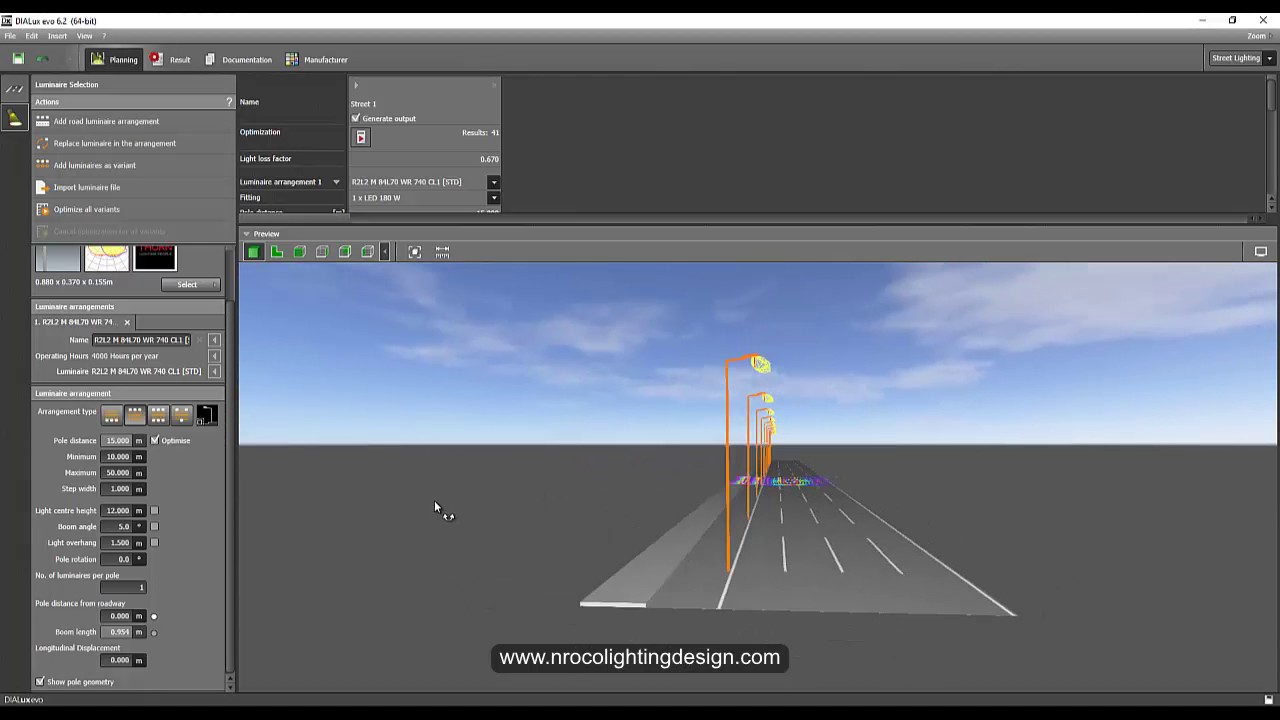Screen dimensions: 1280x720
Task: Start optimization with the red play icon
Action: coord(361,137)
